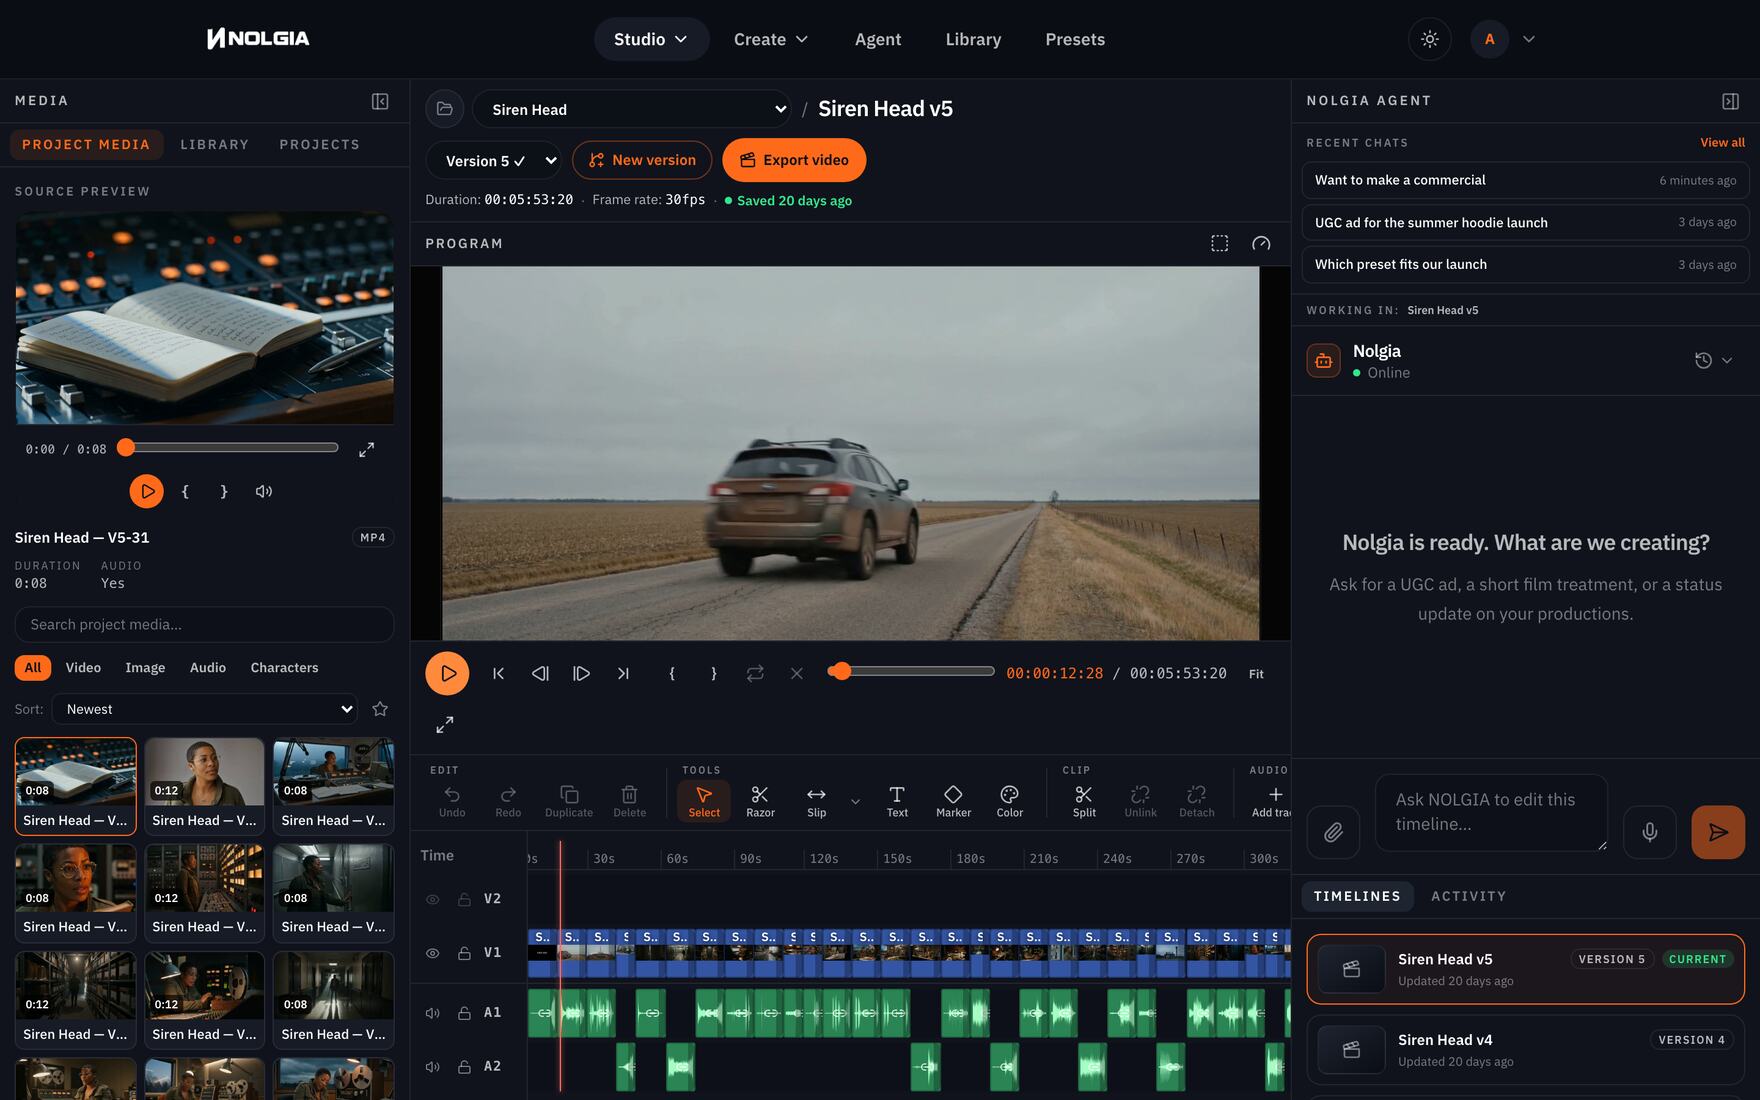Start voice input with the microphone icon
This screenshot has width=1760, height=1100.
point(1650,832)
